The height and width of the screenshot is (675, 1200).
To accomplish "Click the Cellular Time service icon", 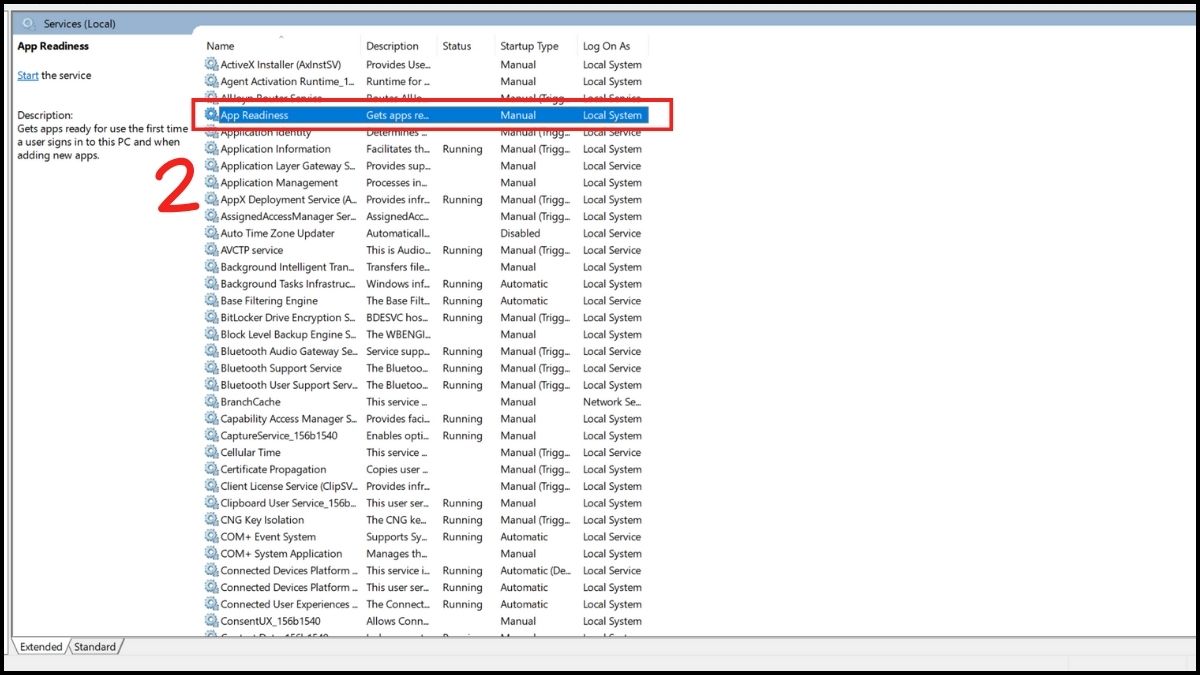I will point(210,452).
